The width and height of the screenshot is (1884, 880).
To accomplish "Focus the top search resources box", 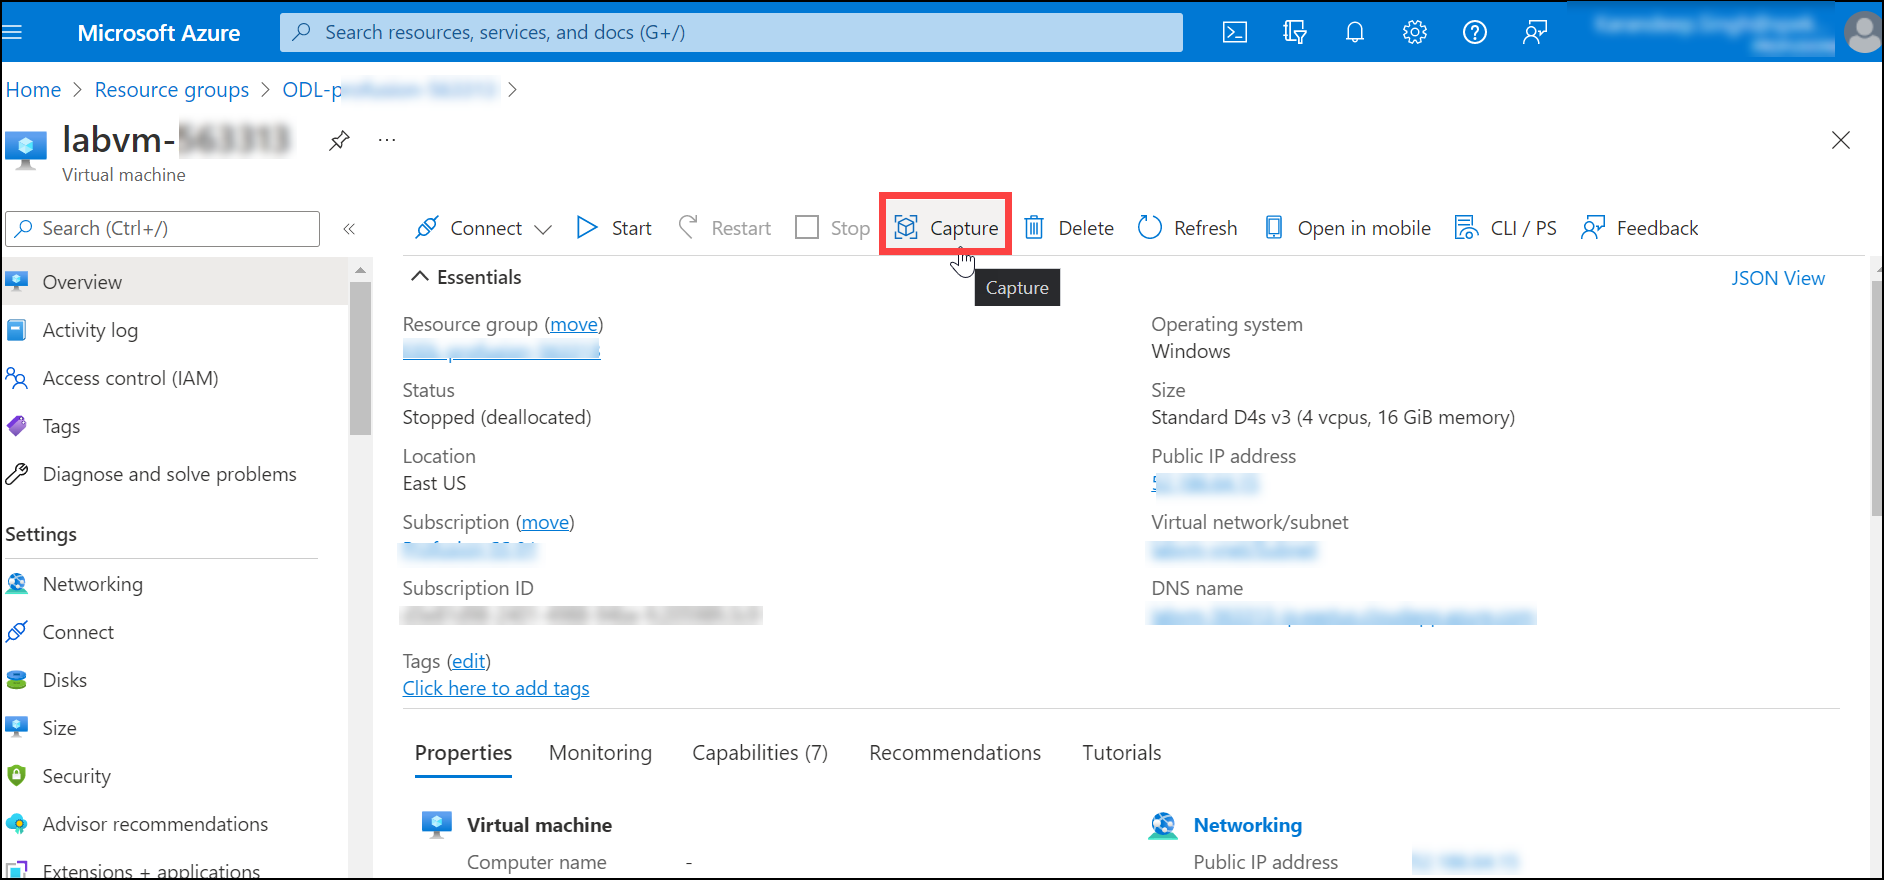I will pos(731,32).
